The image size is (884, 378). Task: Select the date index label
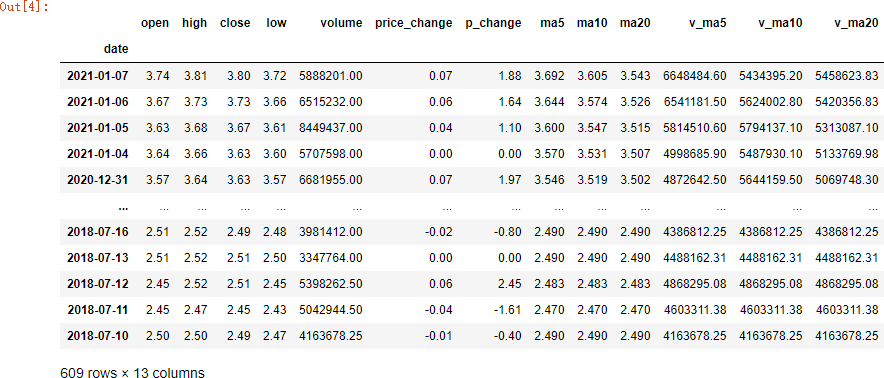coord(116,49)
